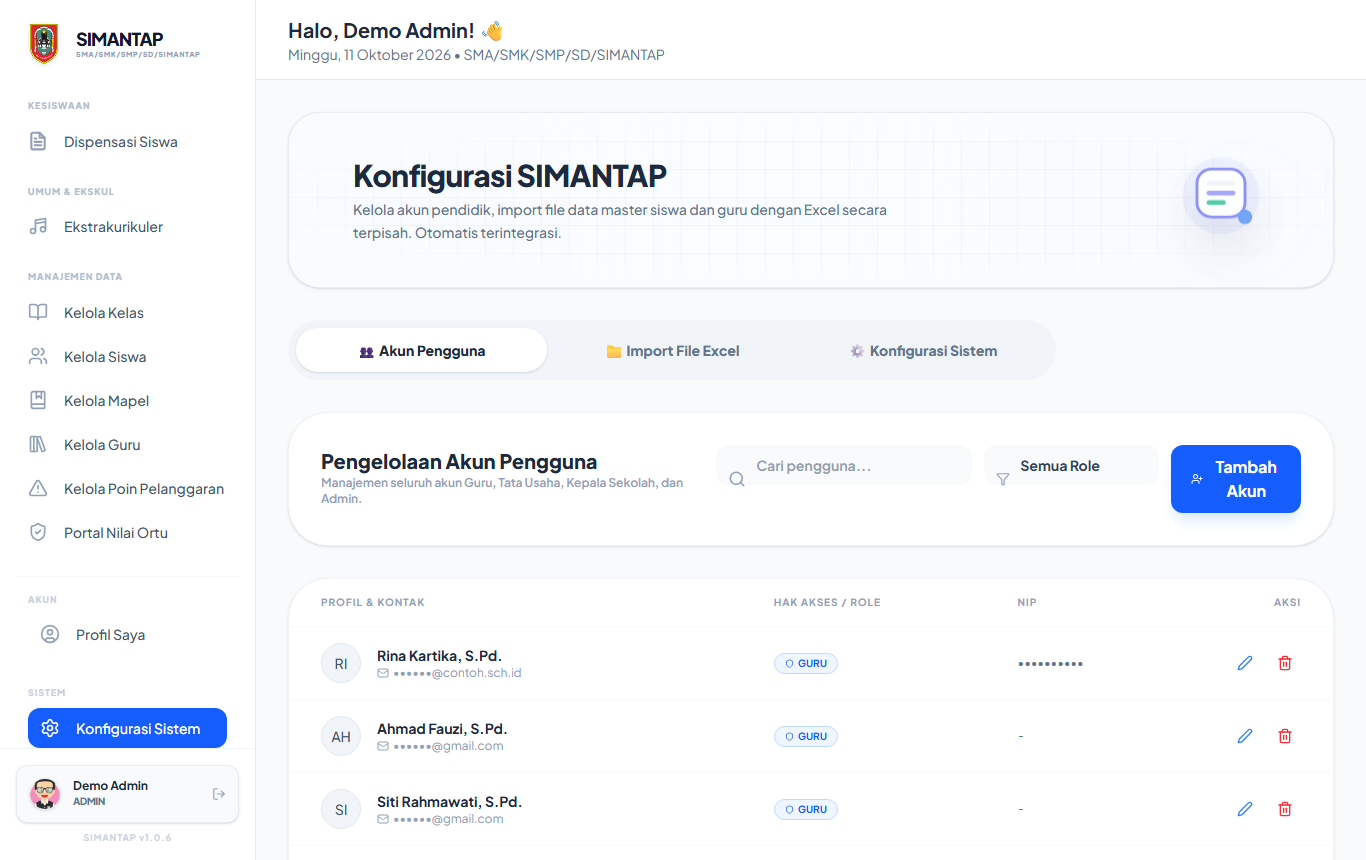Click the name Rina Kartika, S.Pd.
The width and height of the screenshot is (1366, 860).
click(439, 656)
